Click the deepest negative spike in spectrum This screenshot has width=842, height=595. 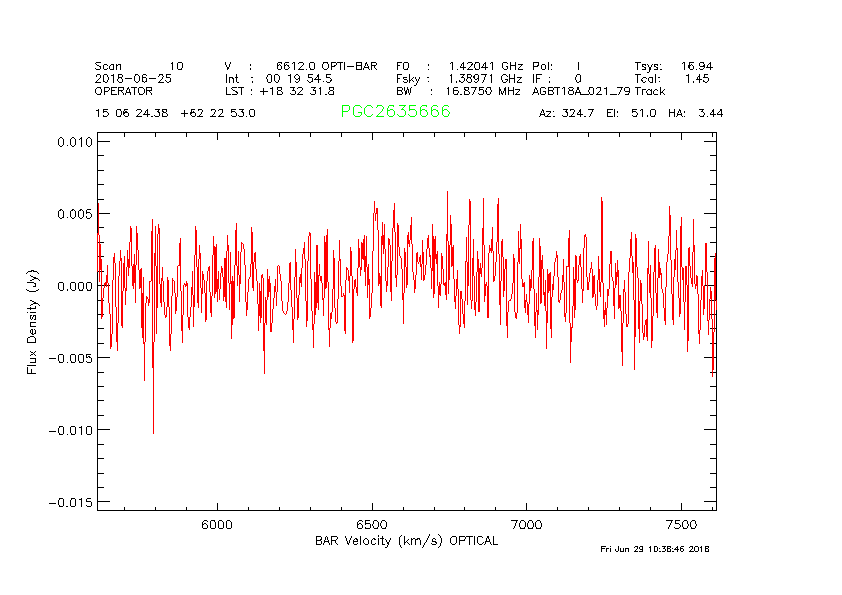coord(153,430)
